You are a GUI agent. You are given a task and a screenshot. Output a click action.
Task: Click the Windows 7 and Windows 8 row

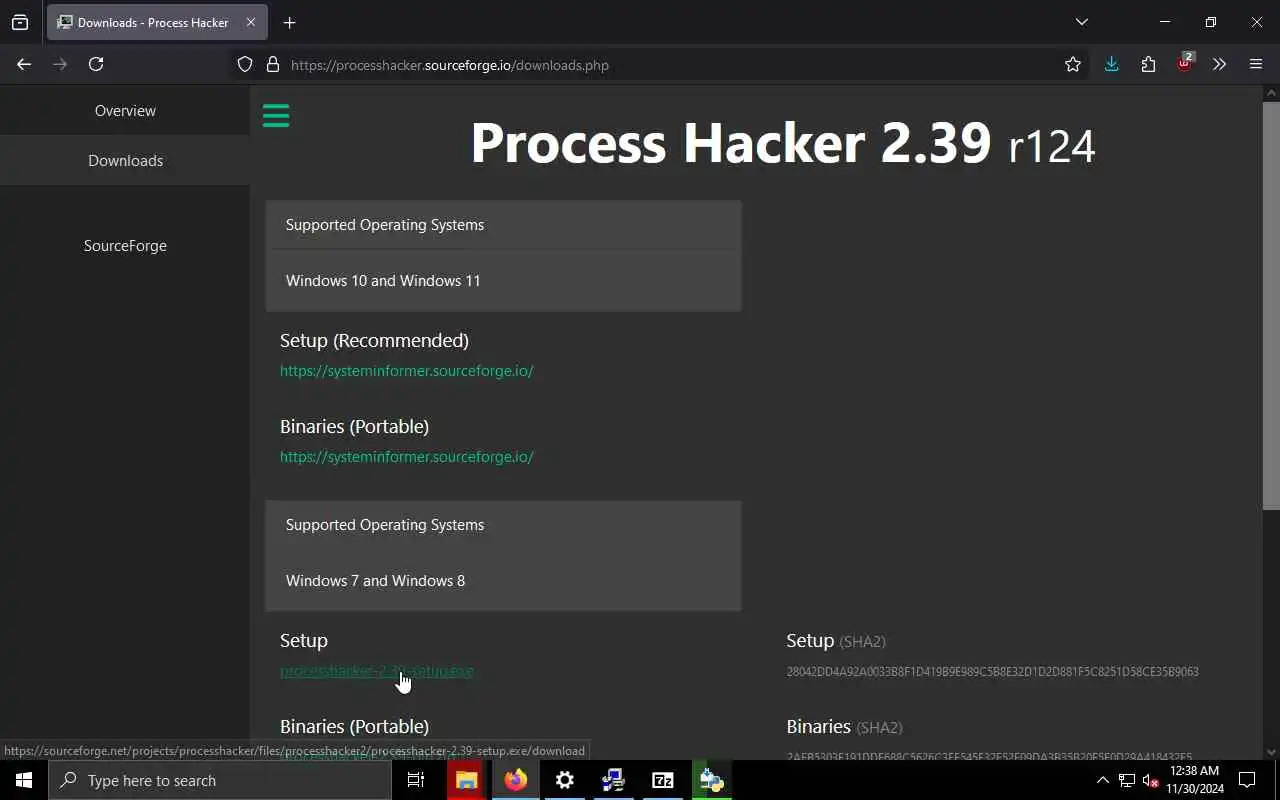point(503,581)
